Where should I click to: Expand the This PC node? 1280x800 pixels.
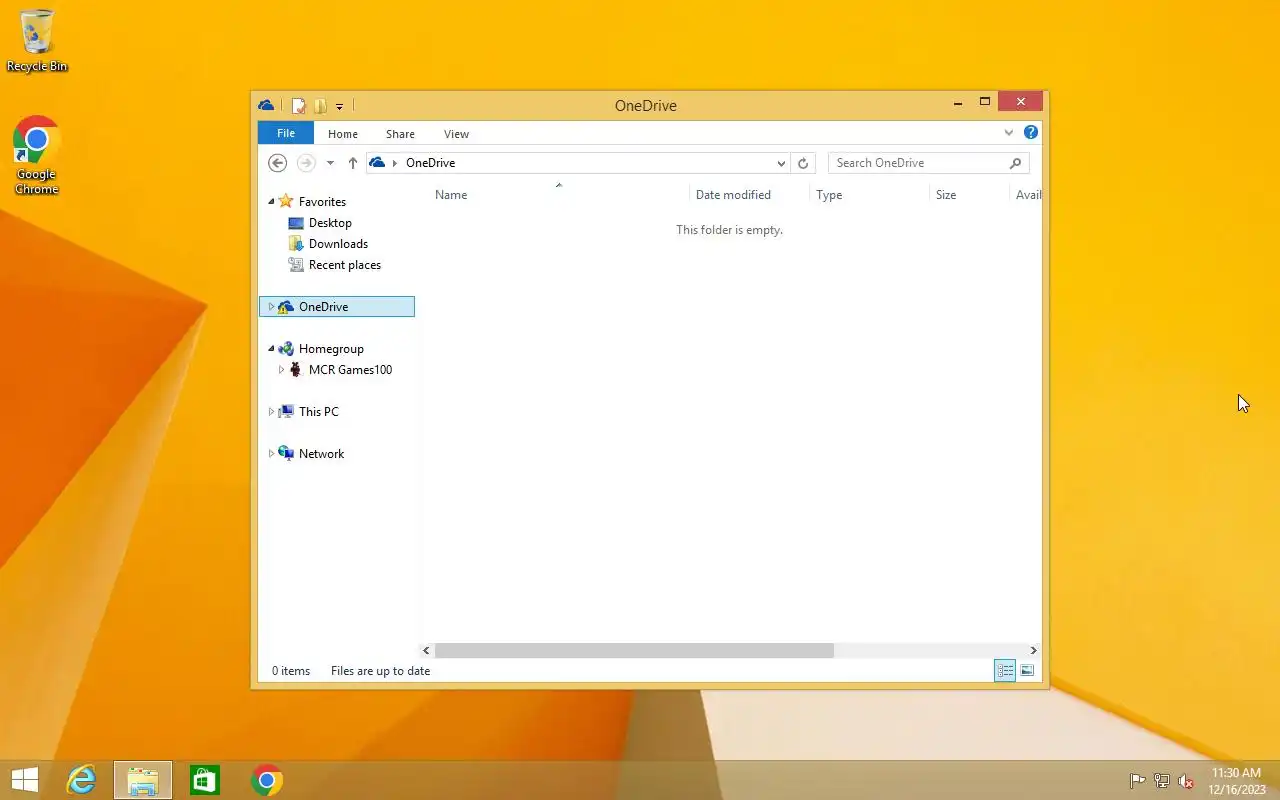(271, 412)
